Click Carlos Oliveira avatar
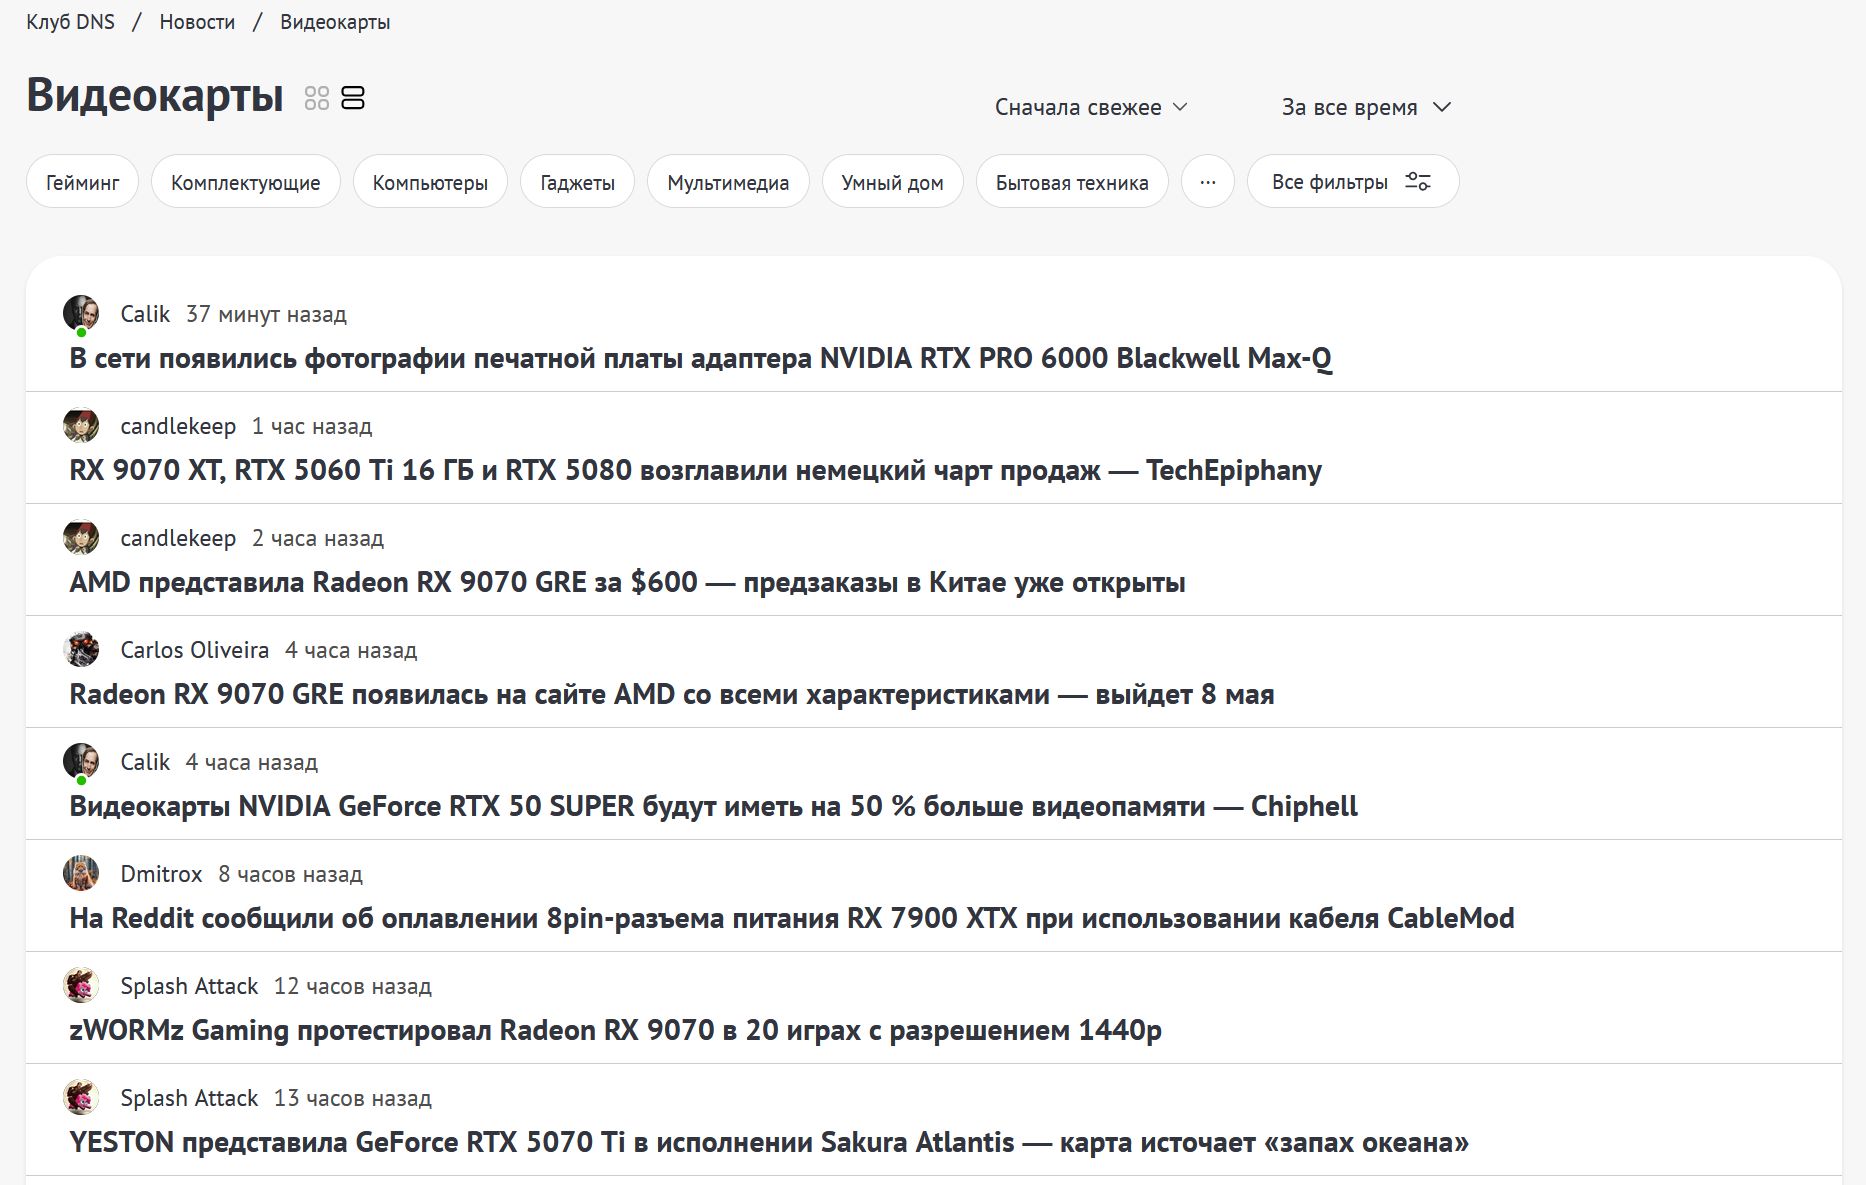 [81, 650]
